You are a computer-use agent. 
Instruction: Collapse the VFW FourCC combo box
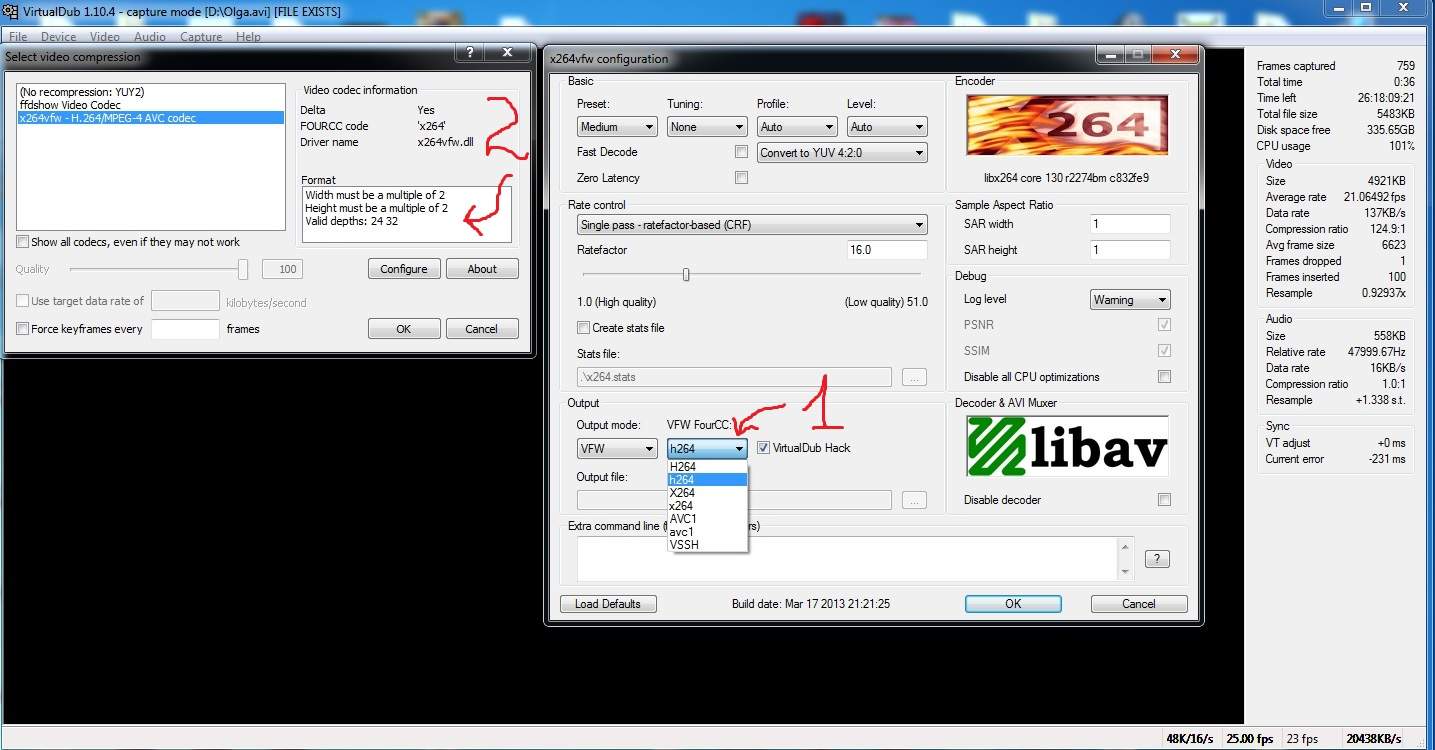click(707, 449)
